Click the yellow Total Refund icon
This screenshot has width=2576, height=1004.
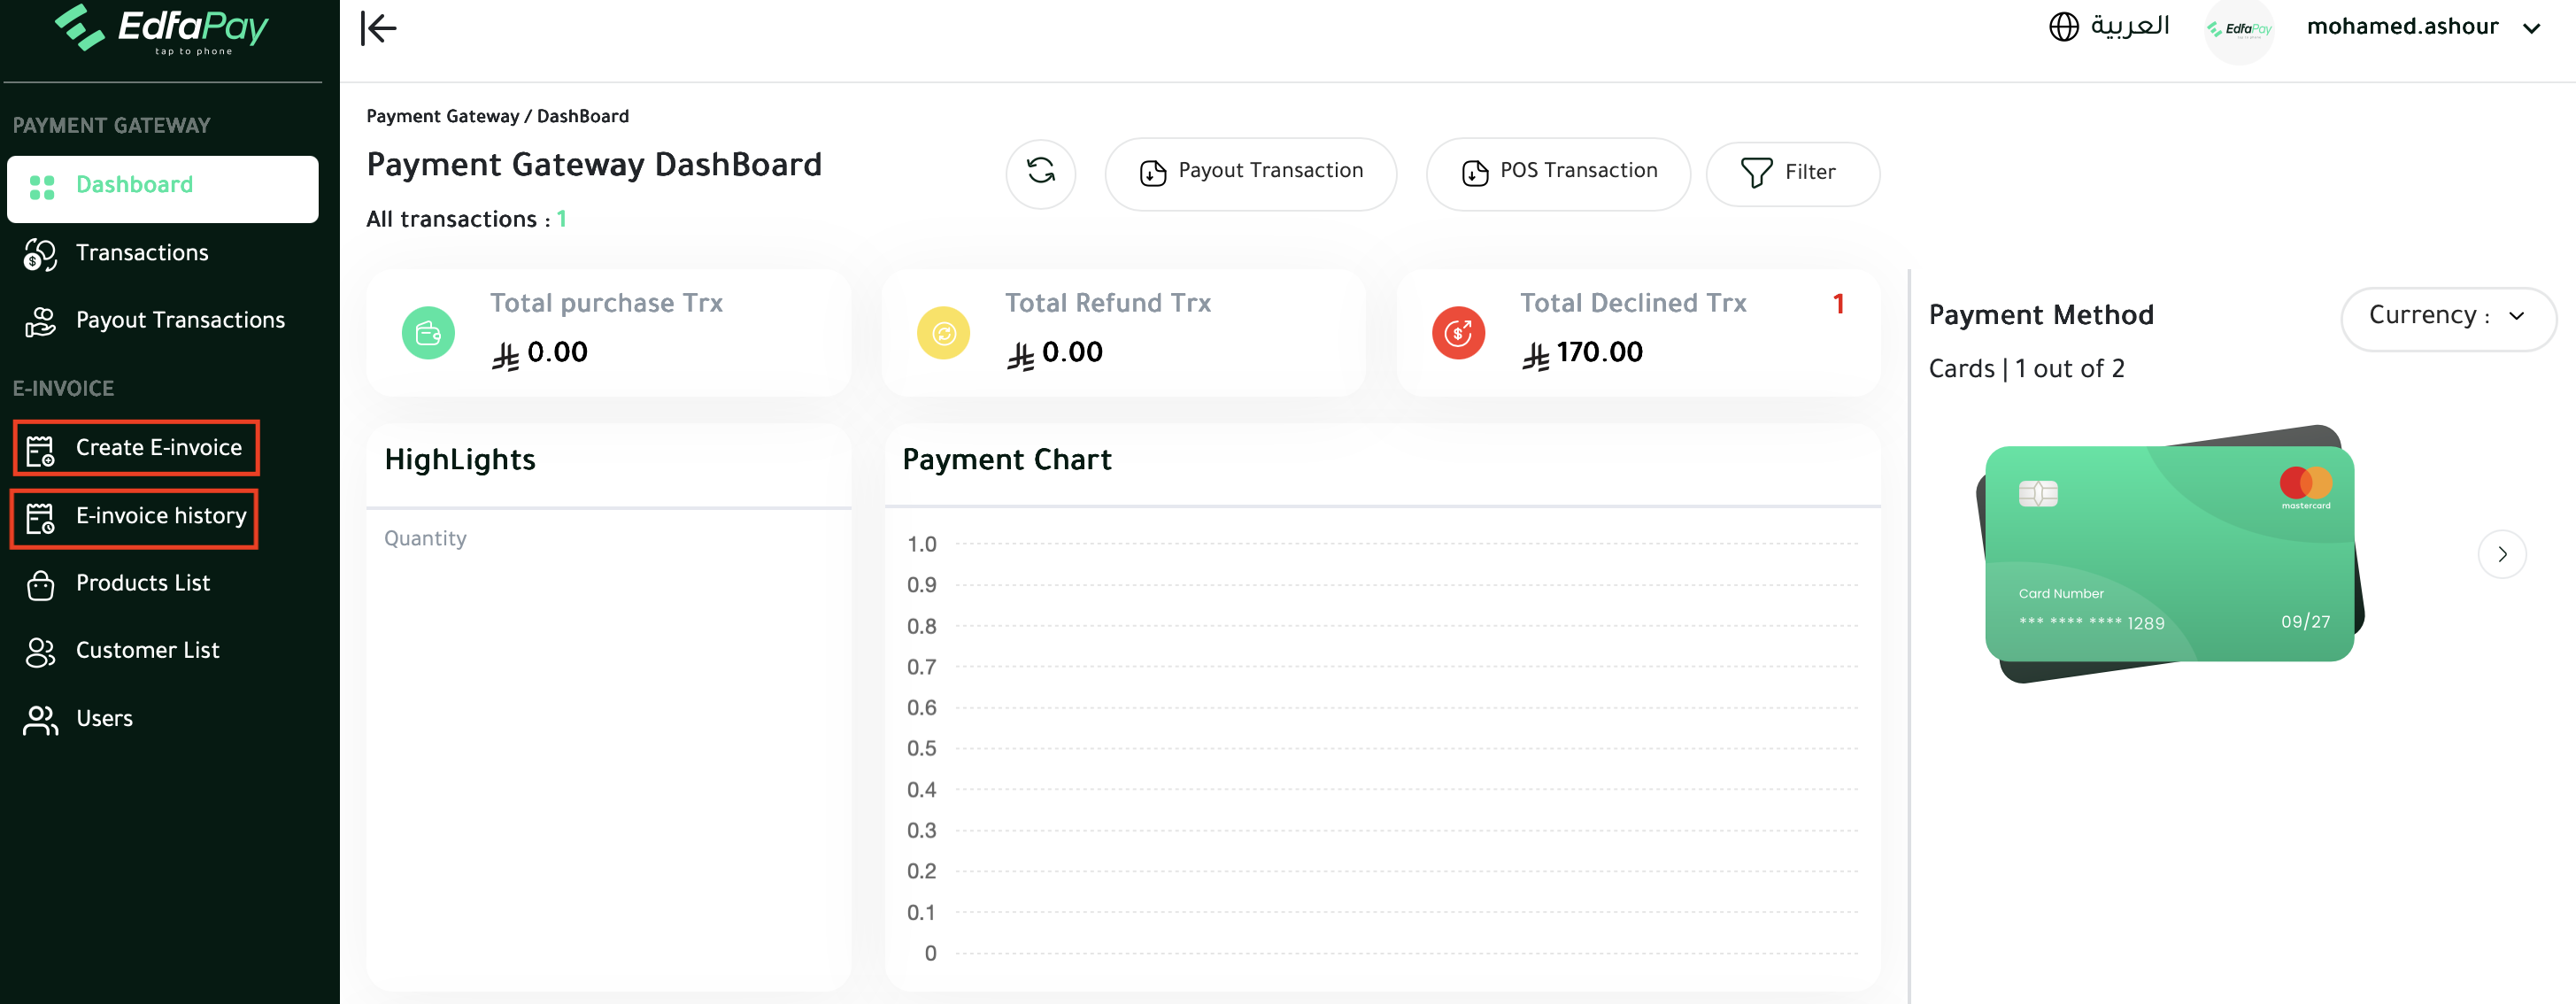click(943, 333)
